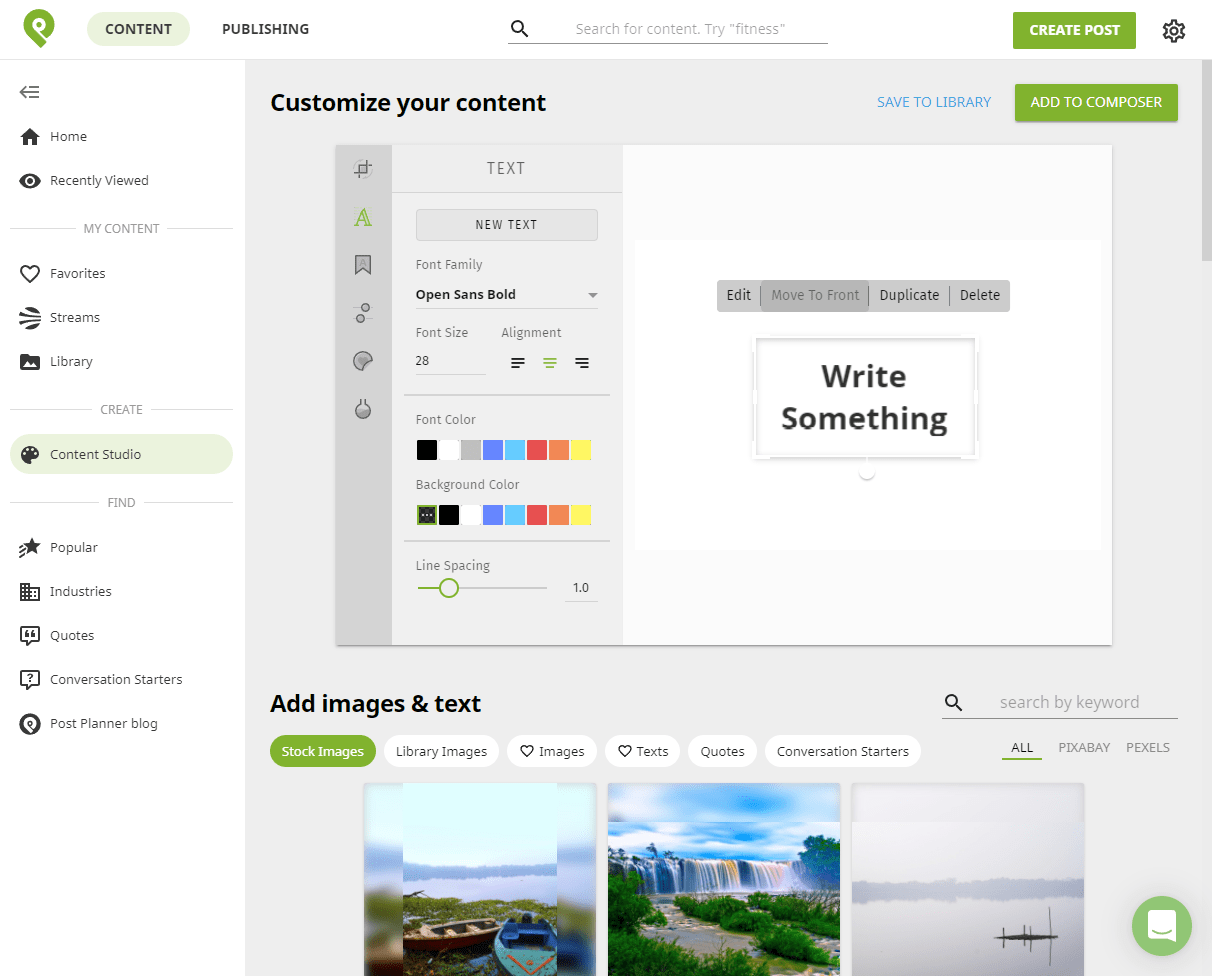Click the Popular shooting star icon

pos(30,548)
